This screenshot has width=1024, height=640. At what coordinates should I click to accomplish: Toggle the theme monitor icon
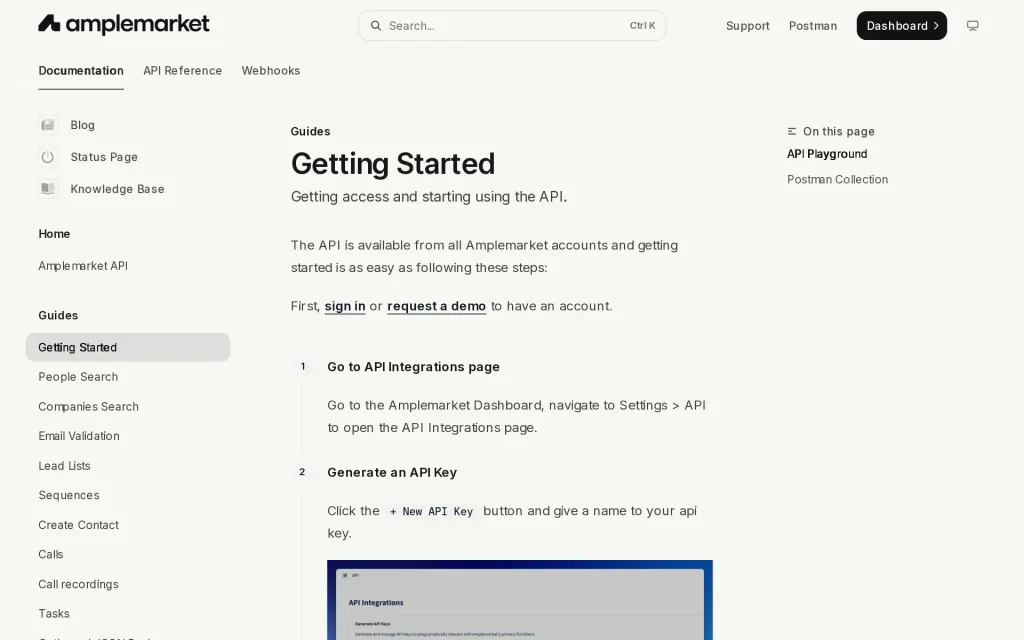coord(972,25)
